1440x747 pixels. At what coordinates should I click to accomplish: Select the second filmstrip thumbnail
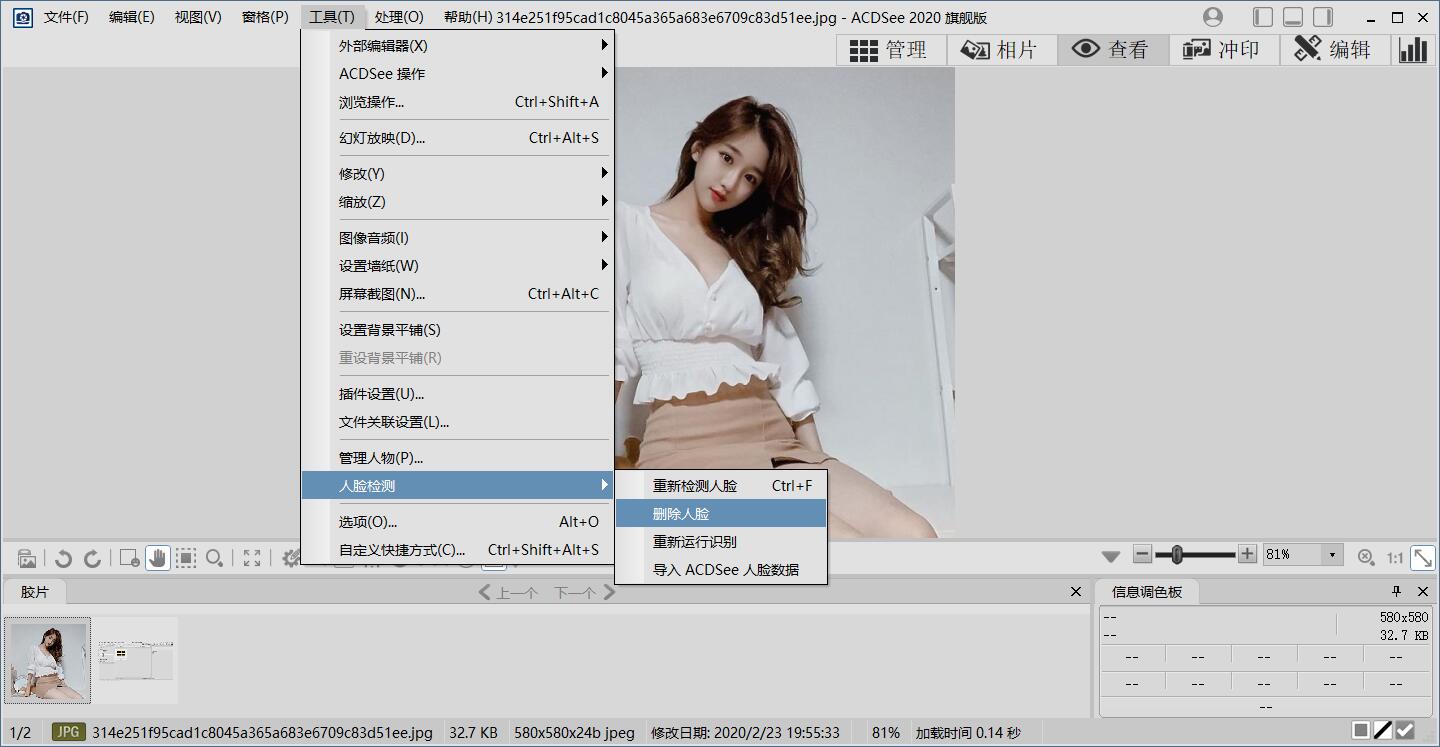[137, 660]
